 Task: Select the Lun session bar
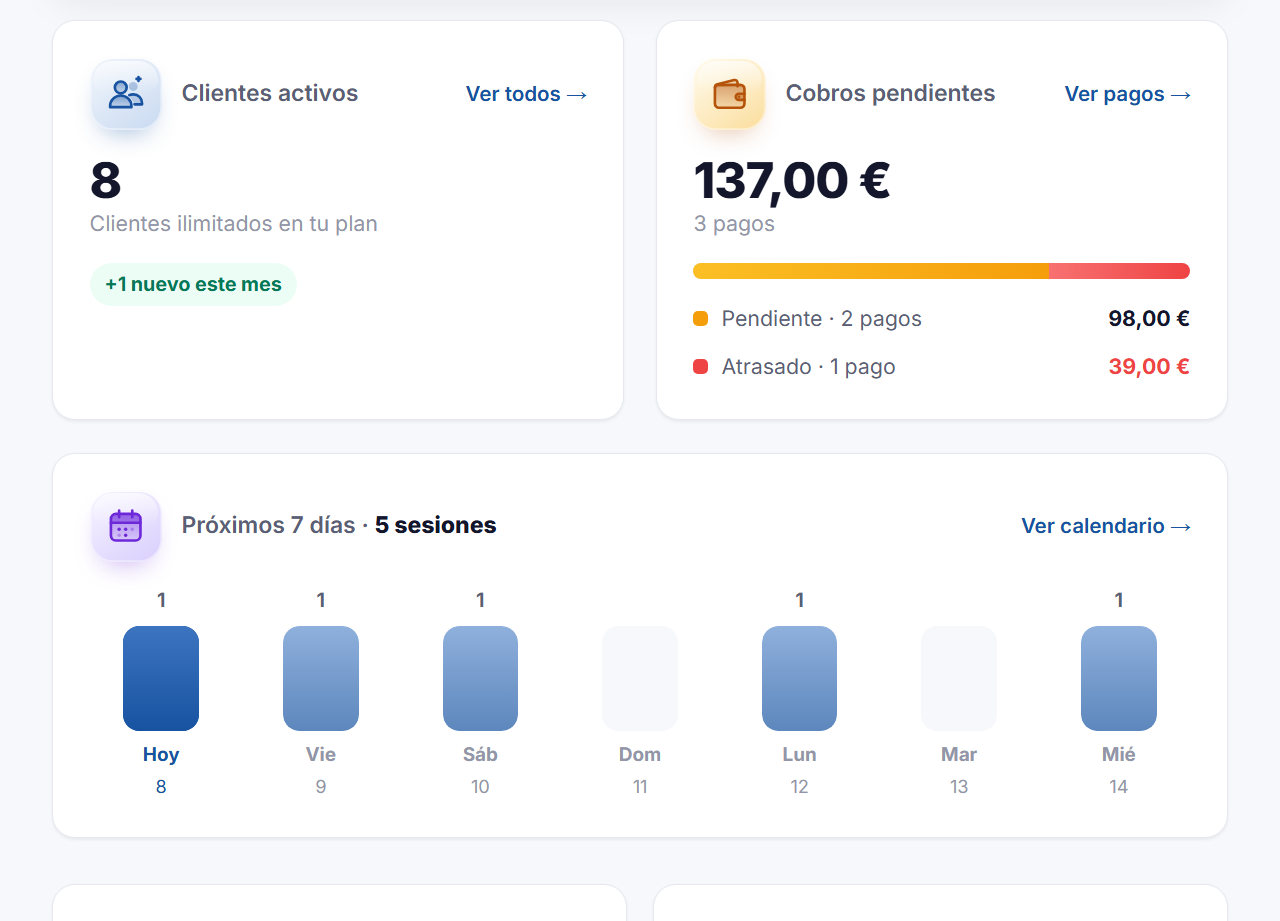tap(799, 678)
